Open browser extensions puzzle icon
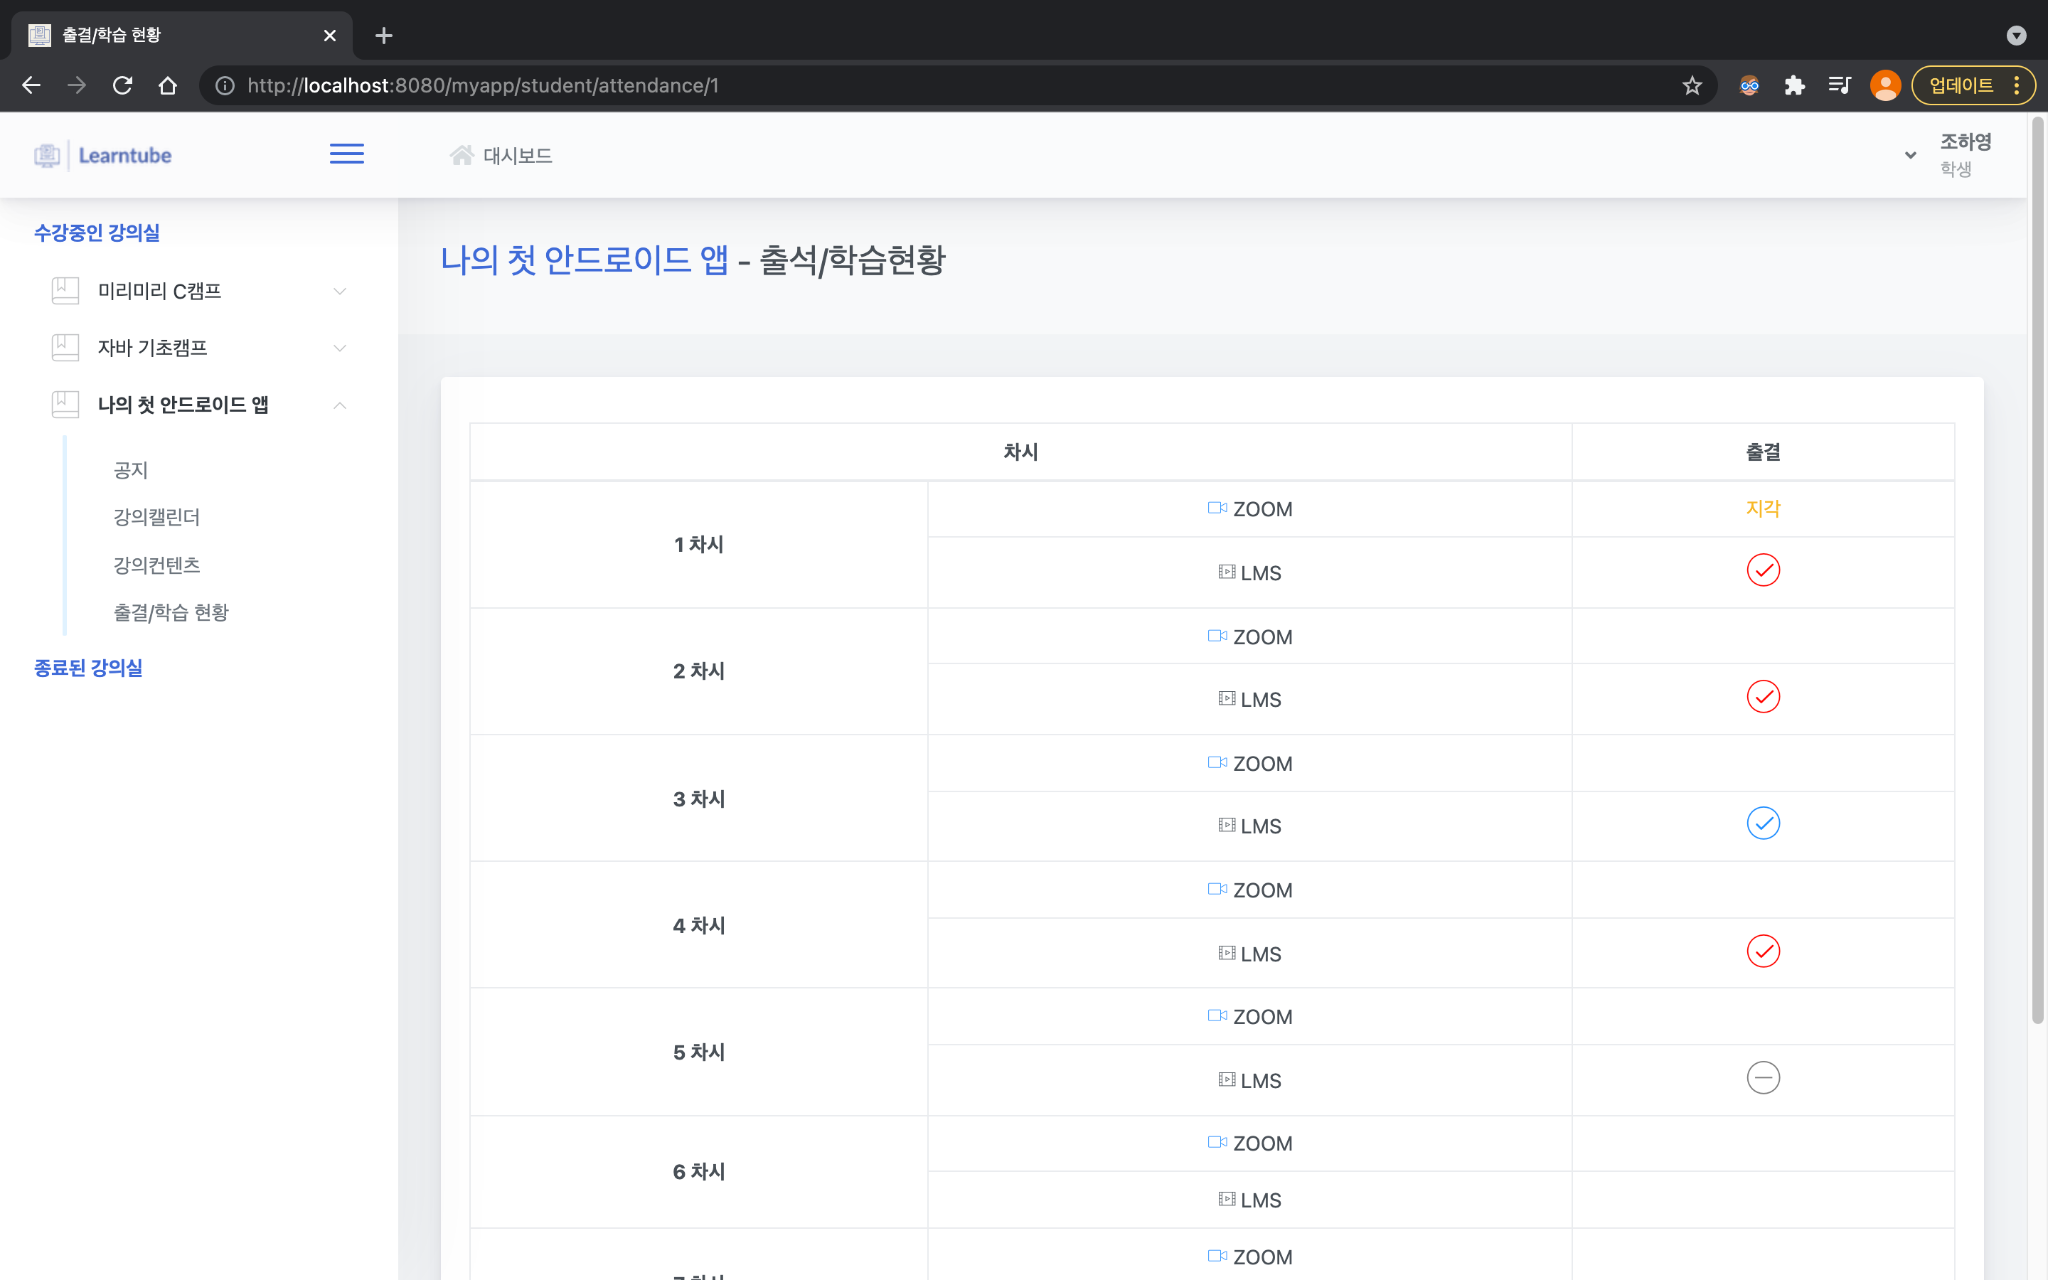 (1794, 86)
